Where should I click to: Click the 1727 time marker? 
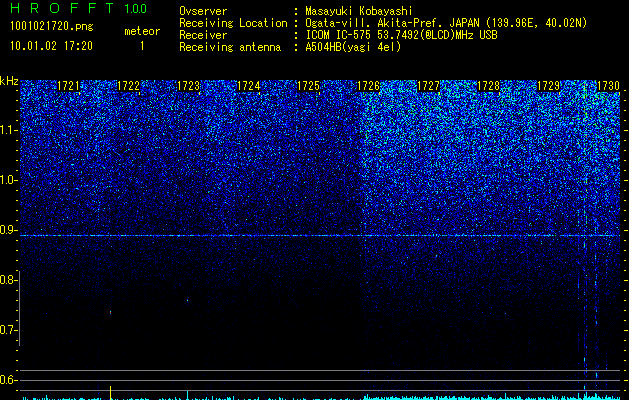tap(428, 86)
